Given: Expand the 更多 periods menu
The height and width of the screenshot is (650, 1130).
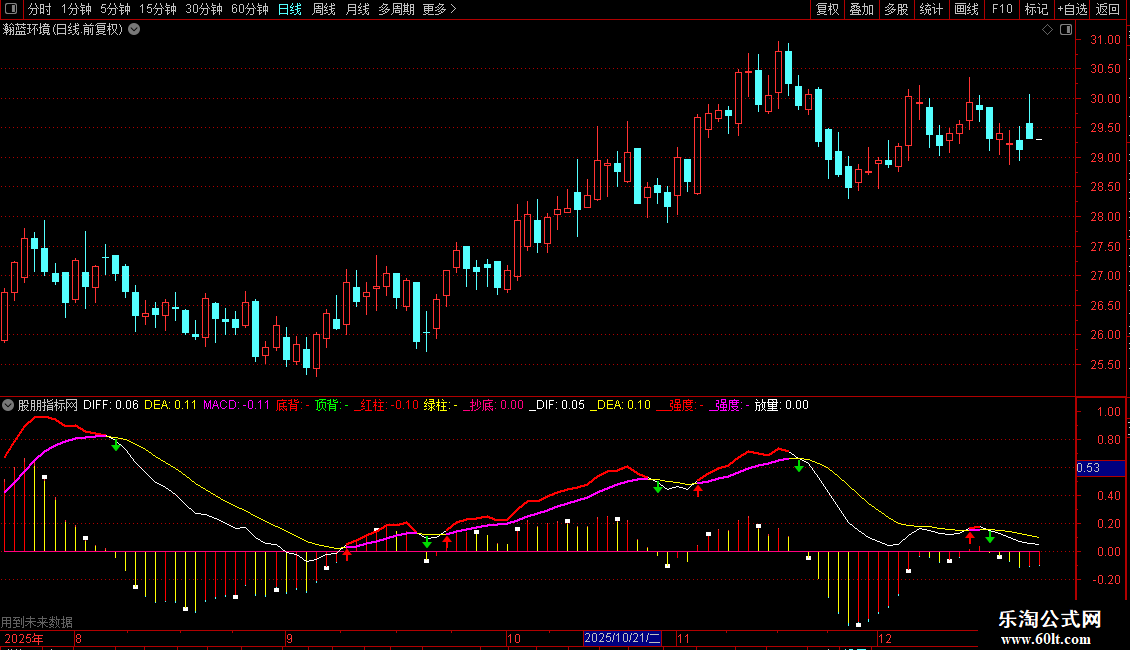Looking at the screenshot, I should pos(440,9).
